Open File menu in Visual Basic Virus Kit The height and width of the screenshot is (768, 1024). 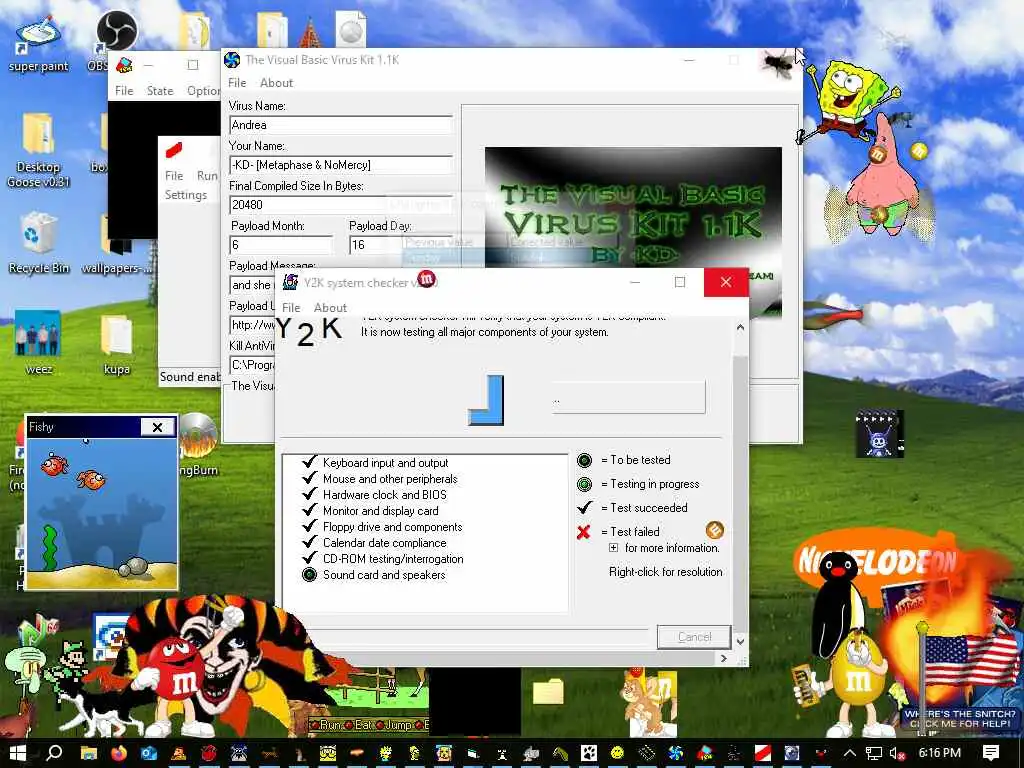coord(237,83)
